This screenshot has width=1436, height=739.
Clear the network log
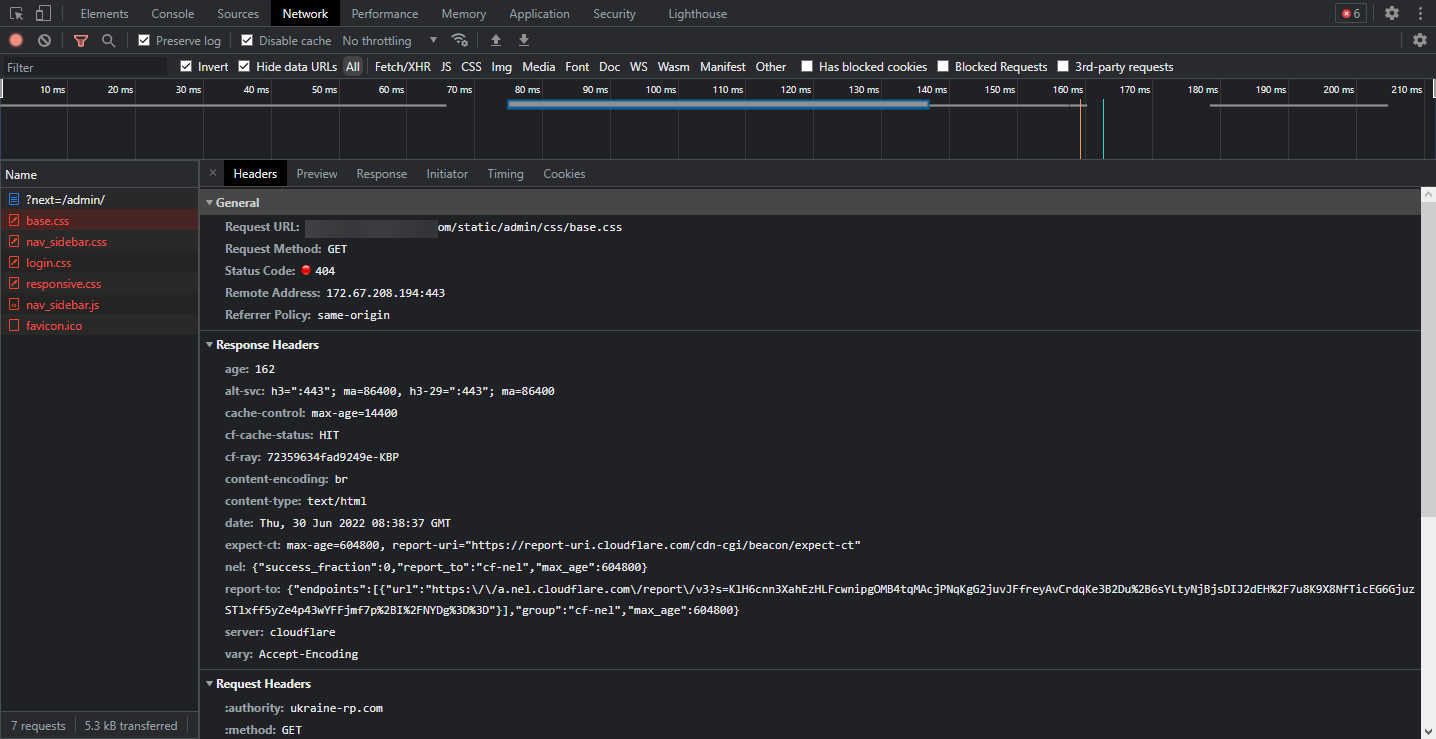click(44, 40)
